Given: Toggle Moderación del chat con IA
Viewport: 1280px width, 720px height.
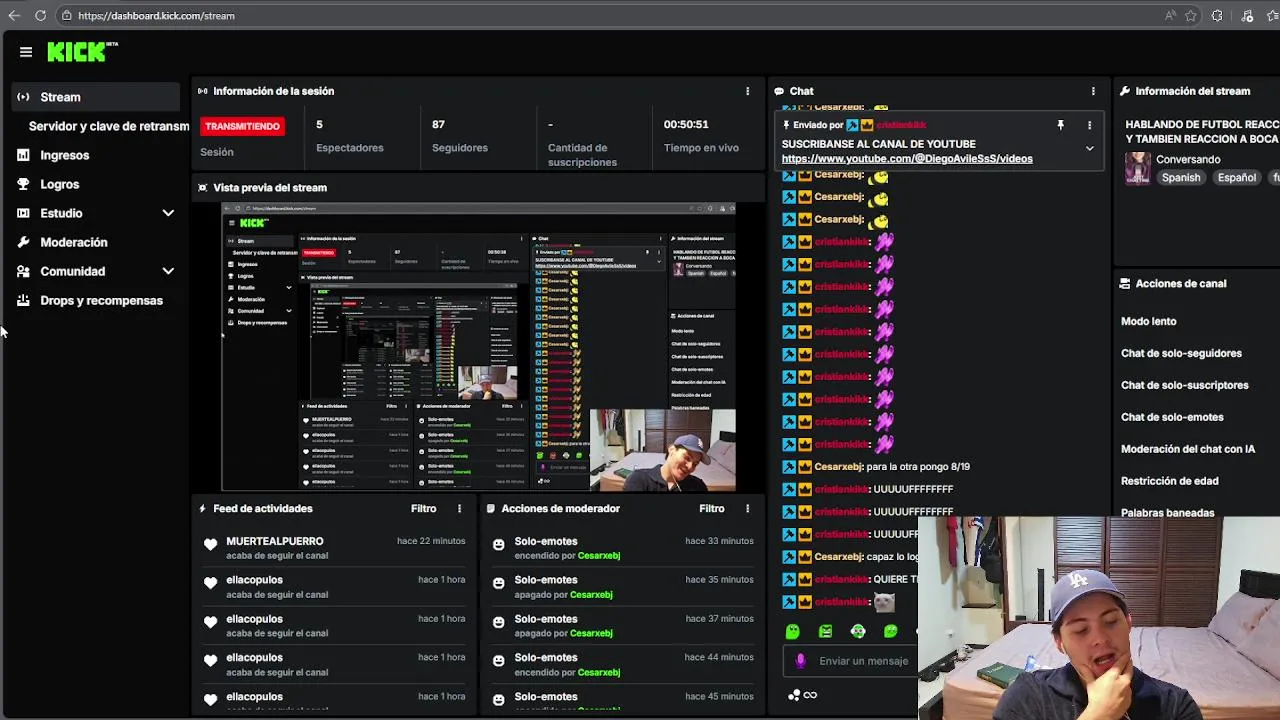Looking at the screenshot, I should coord(1188,449).
